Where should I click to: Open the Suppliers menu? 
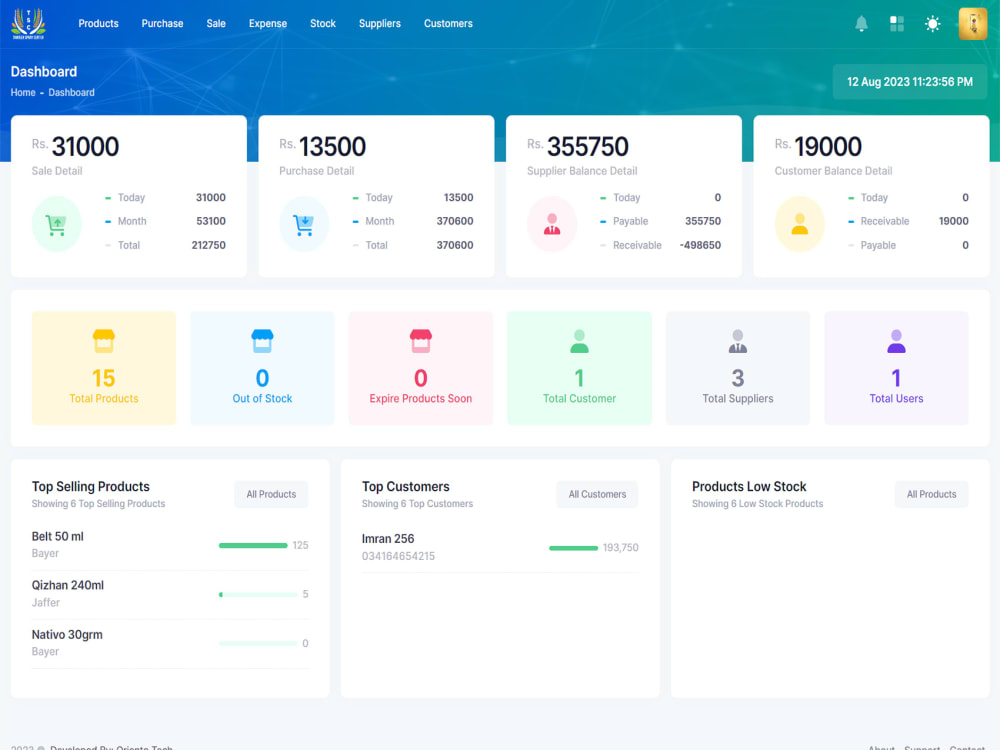click(x=379, y=24)
